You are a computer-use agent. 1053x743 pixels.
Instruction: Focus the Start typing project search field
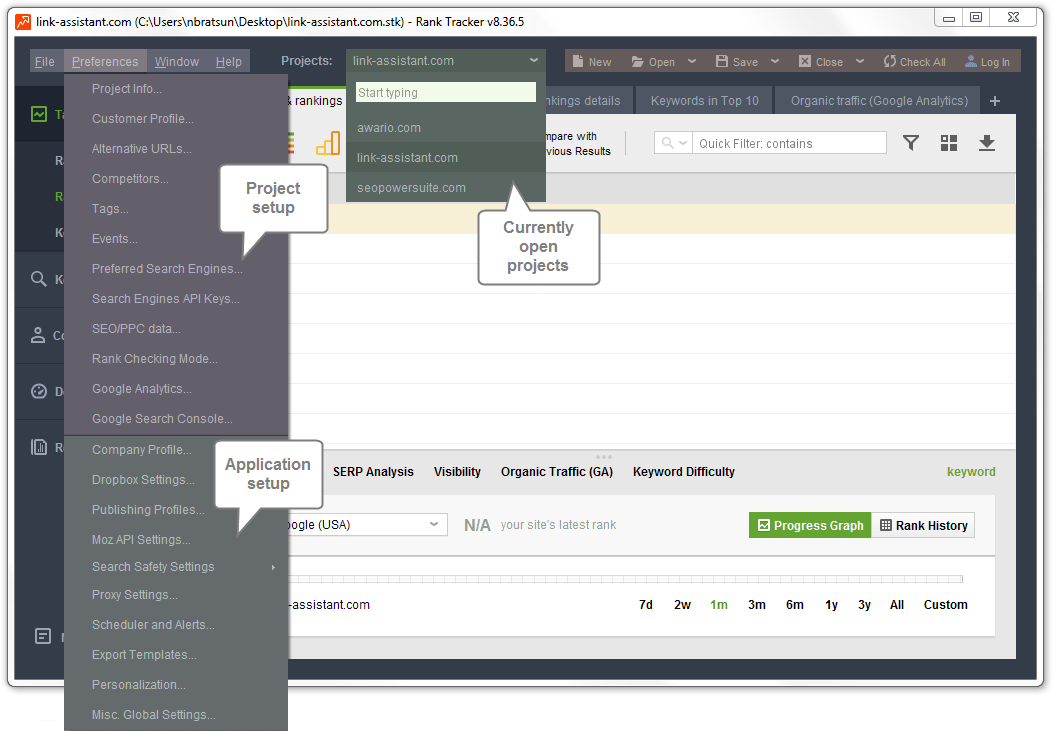(446, 92)
